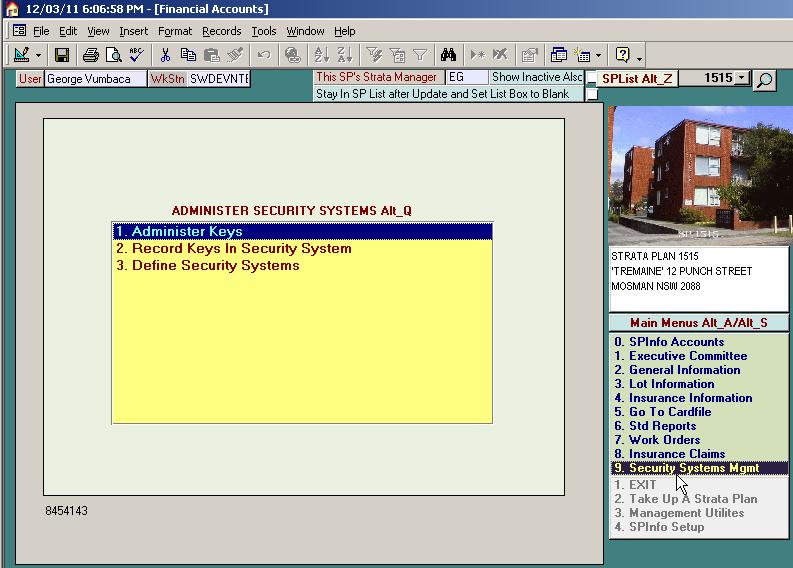This screenshot has height=568, width=793.
Task: Open the SPList 1515 dropdown arrow
Action: [x=741, y=78]
